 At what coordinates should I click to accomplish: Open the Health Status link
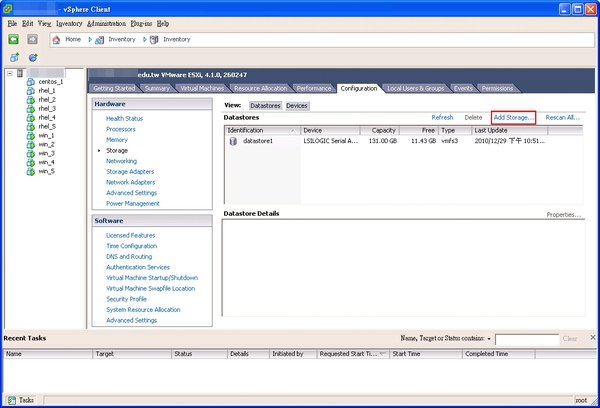[124, 119]
